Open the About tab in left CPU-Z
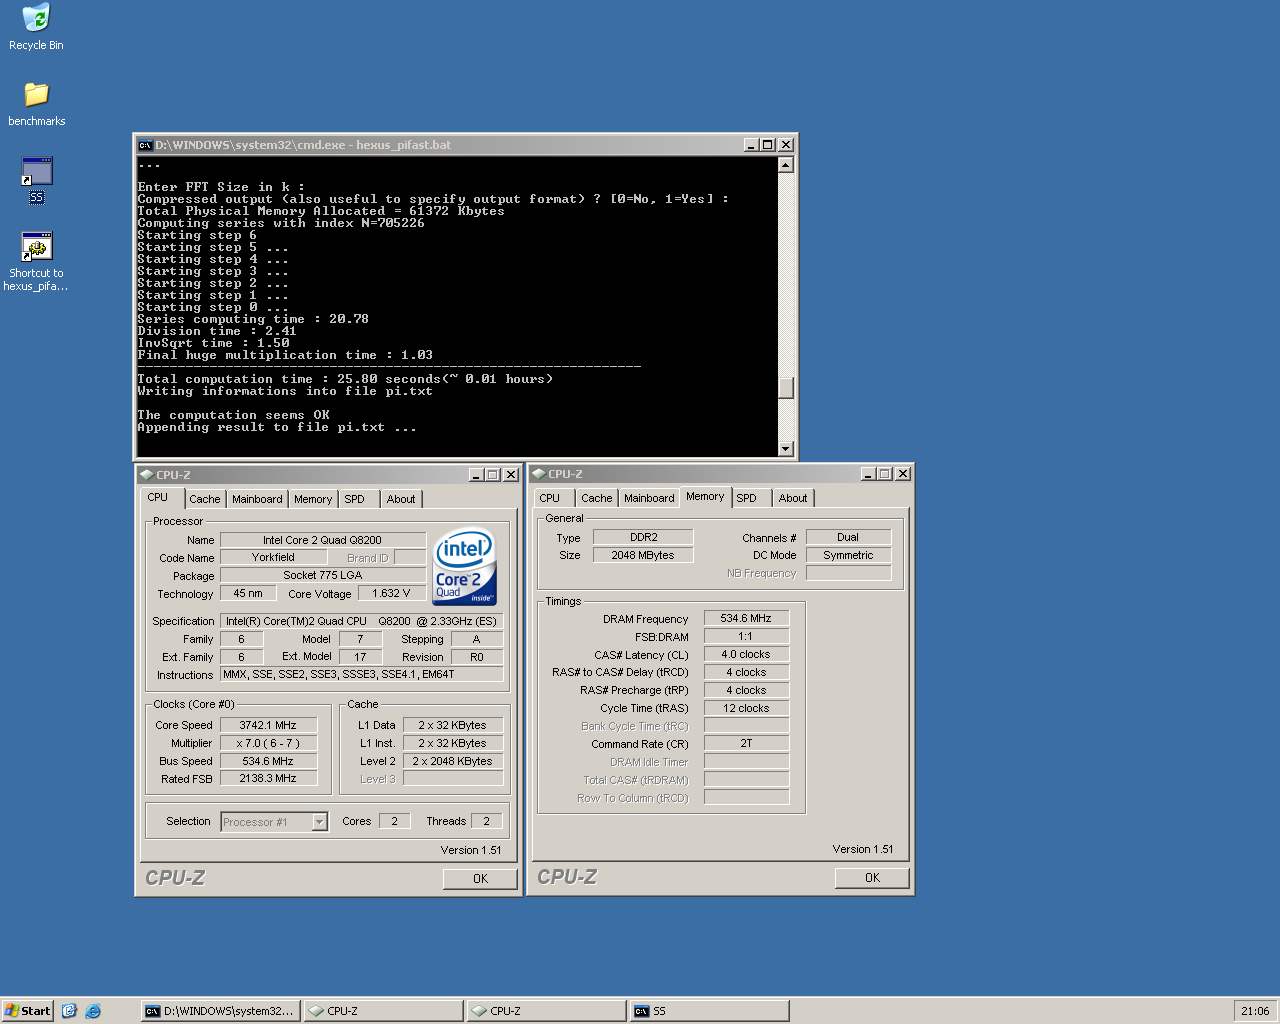The image size is (1280, 1024). 401,499
